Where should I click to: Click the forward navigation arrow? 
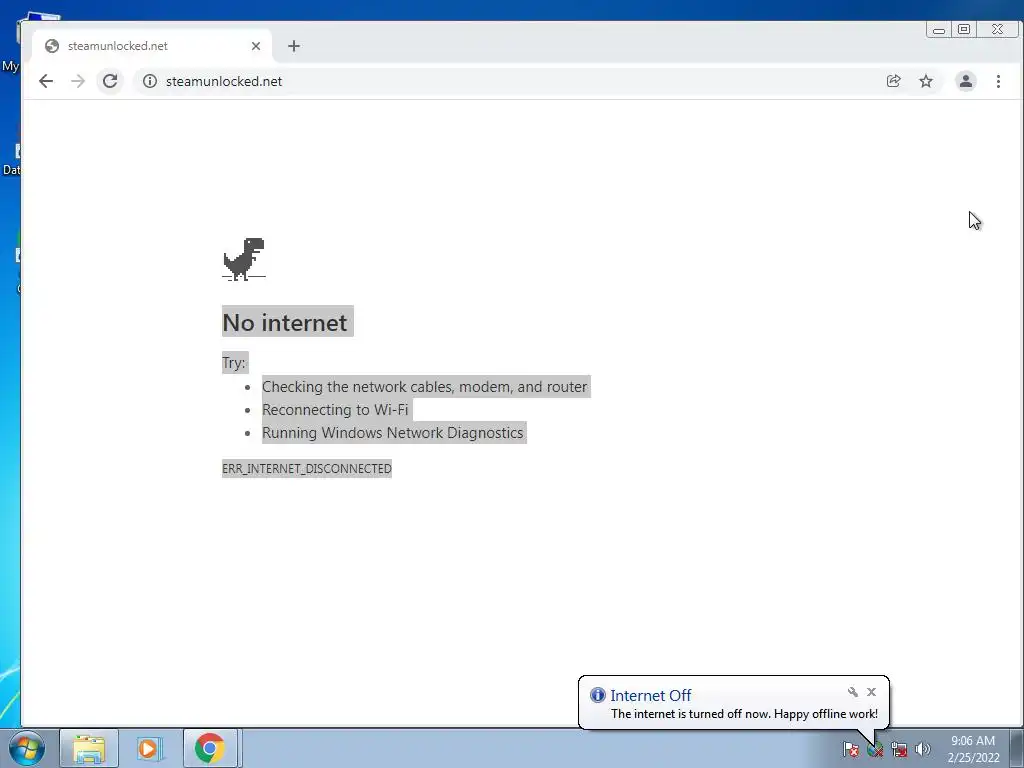coord(78,81)
